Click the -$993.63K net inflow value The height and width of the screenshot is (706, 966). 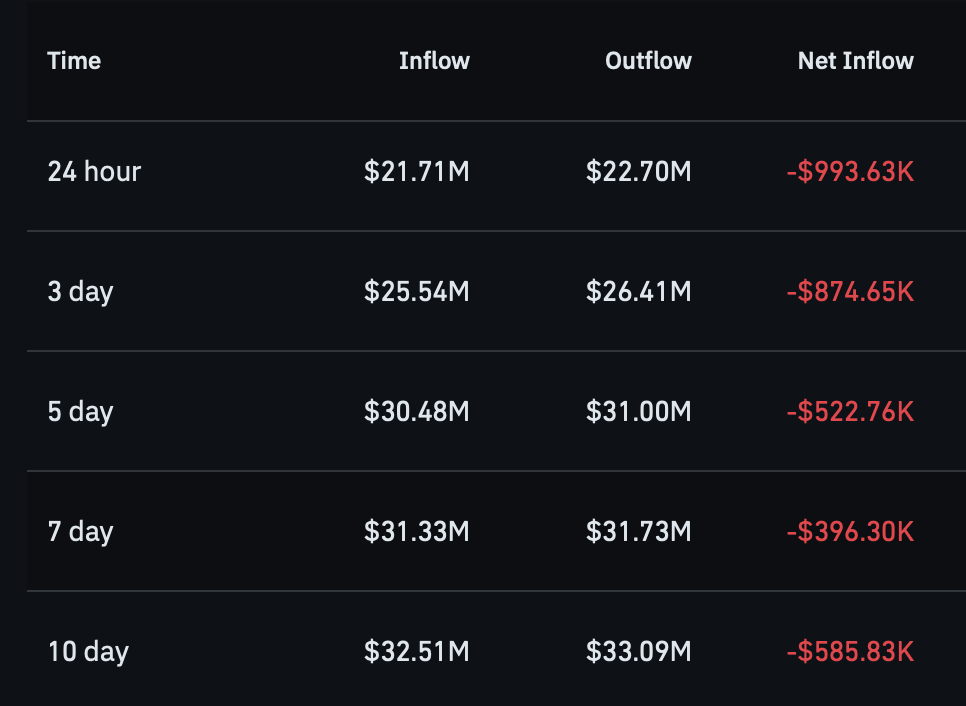point(850,171)
